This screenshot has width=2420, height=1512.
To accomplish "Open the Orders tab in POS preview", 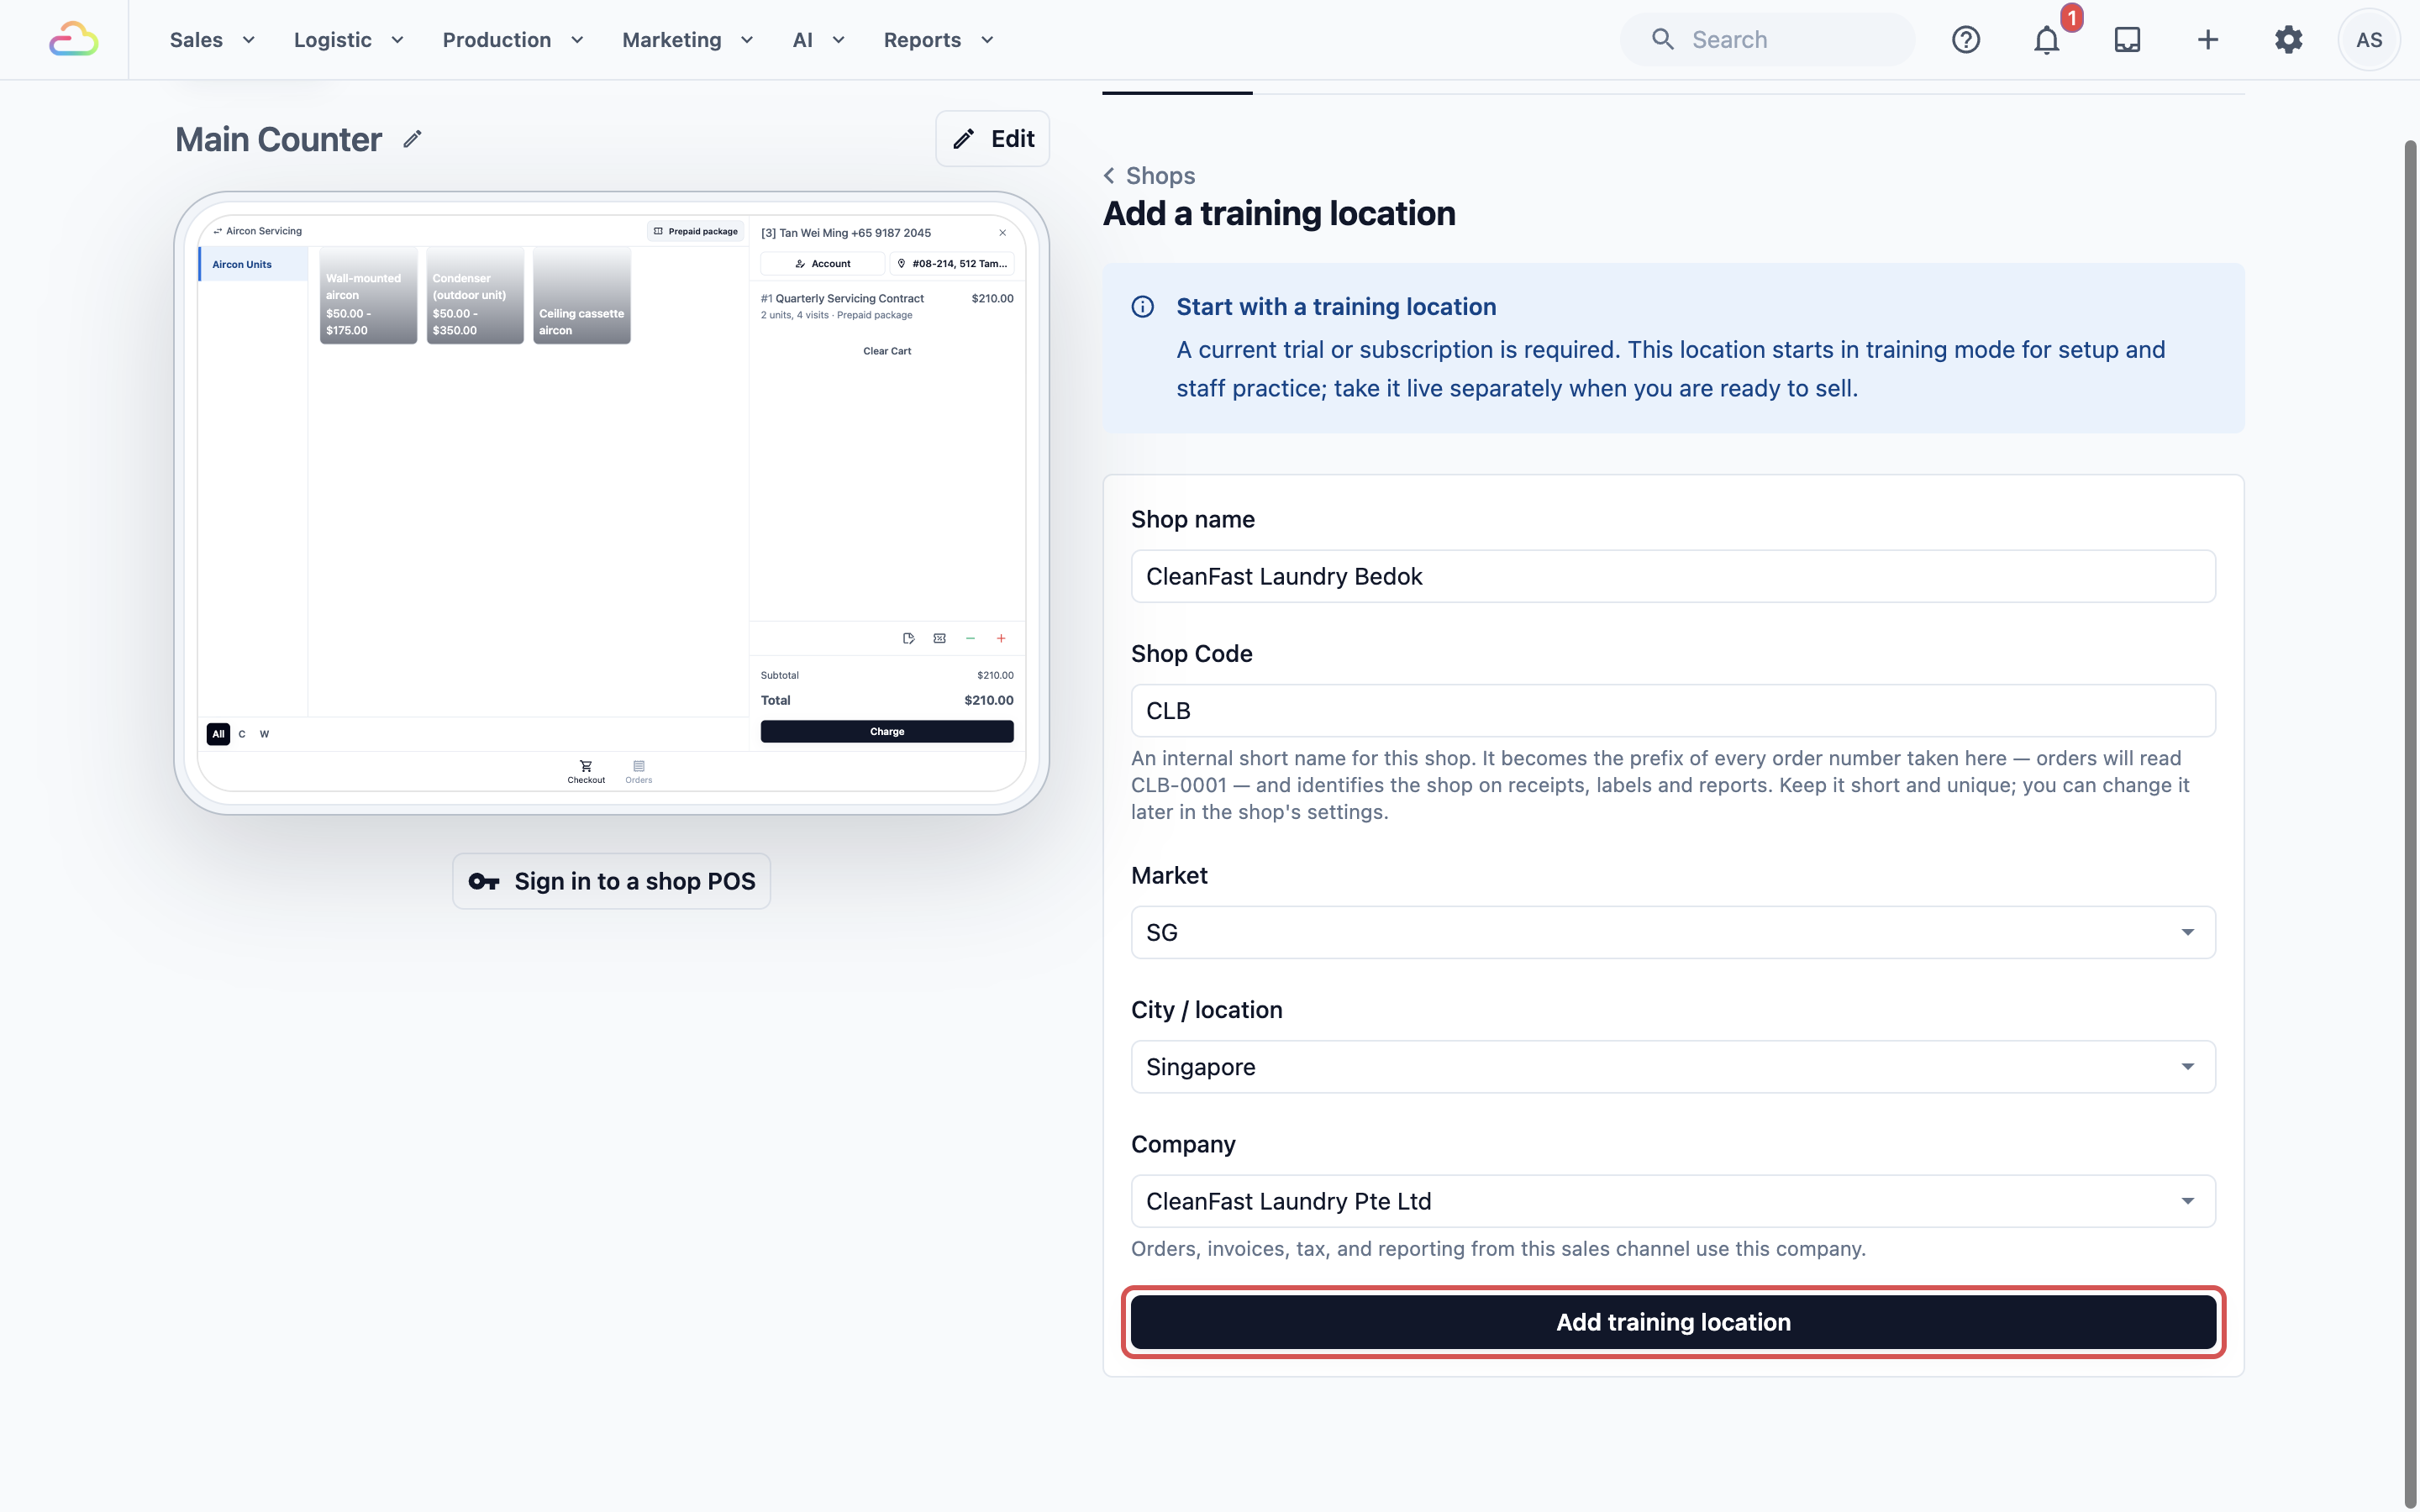I will [x=639, y=771].
